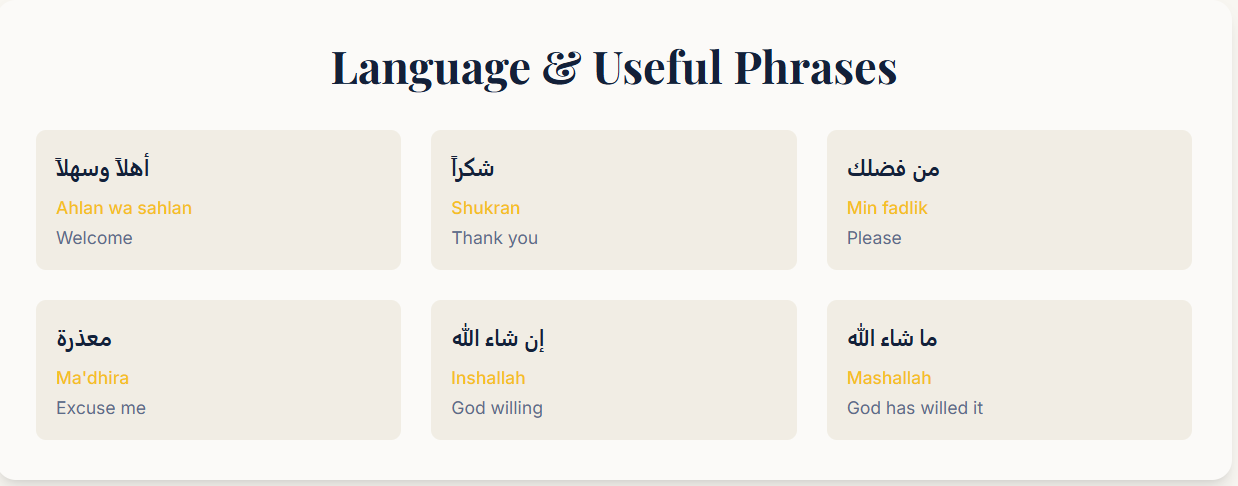Image resolution: width=1238 pixels, height=486 pixels.
Task: Click the 'Thank you' translation
Action: [495, 238]
